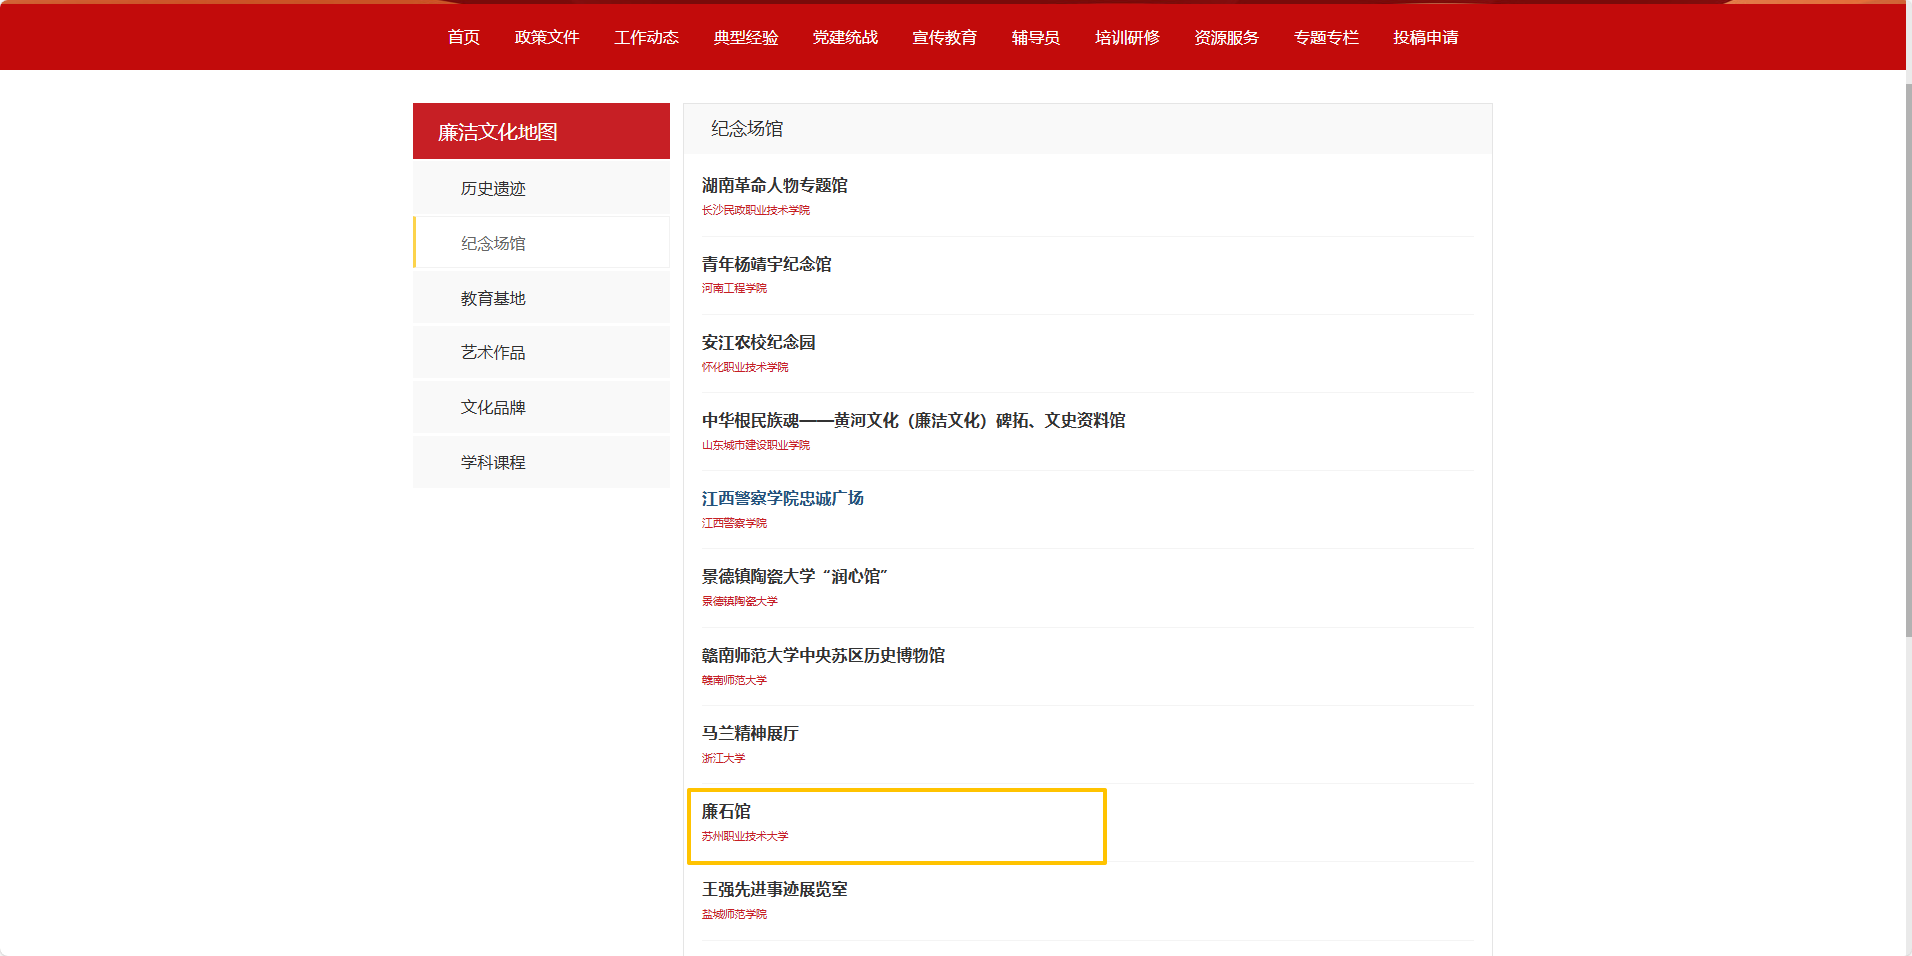
Task: Select 历史遗迹 in the left sidebar
Action: tap(493, 188)
